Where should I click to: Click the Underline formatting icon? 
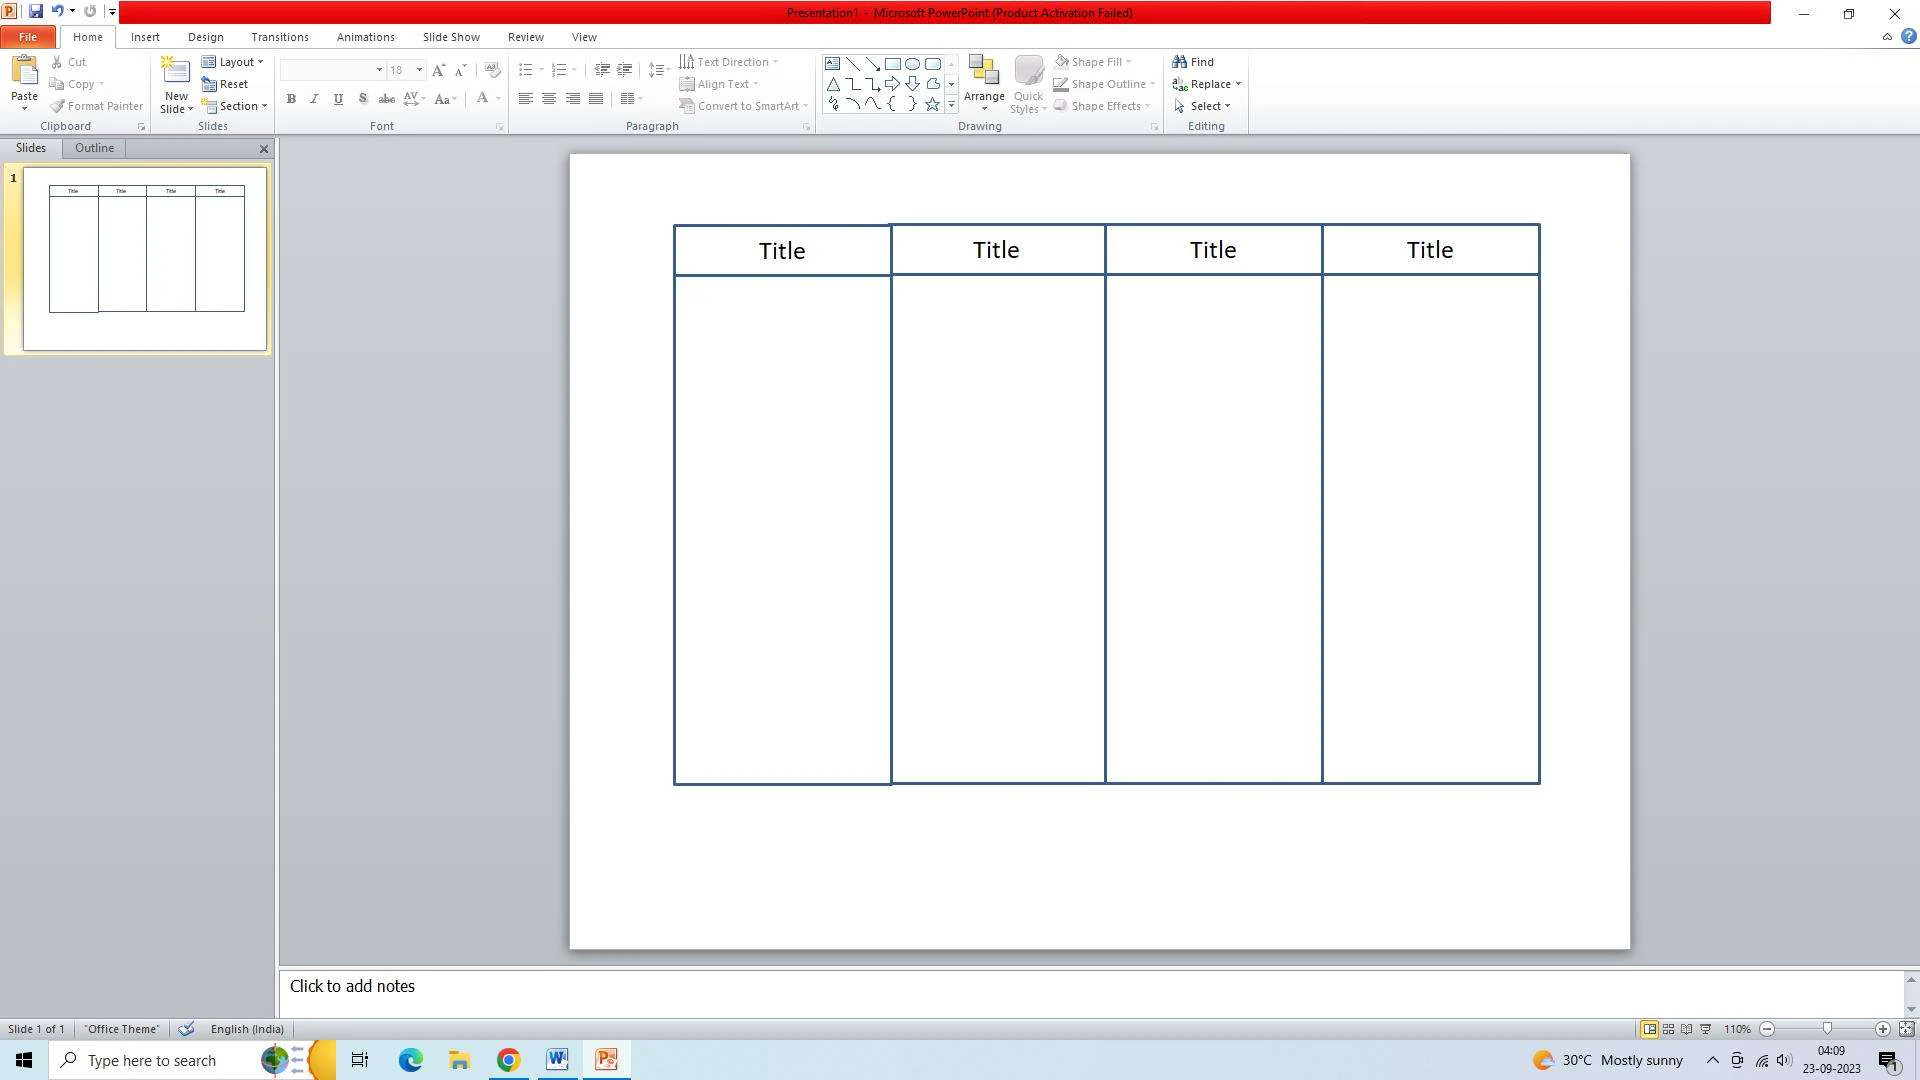click(339, 99)
